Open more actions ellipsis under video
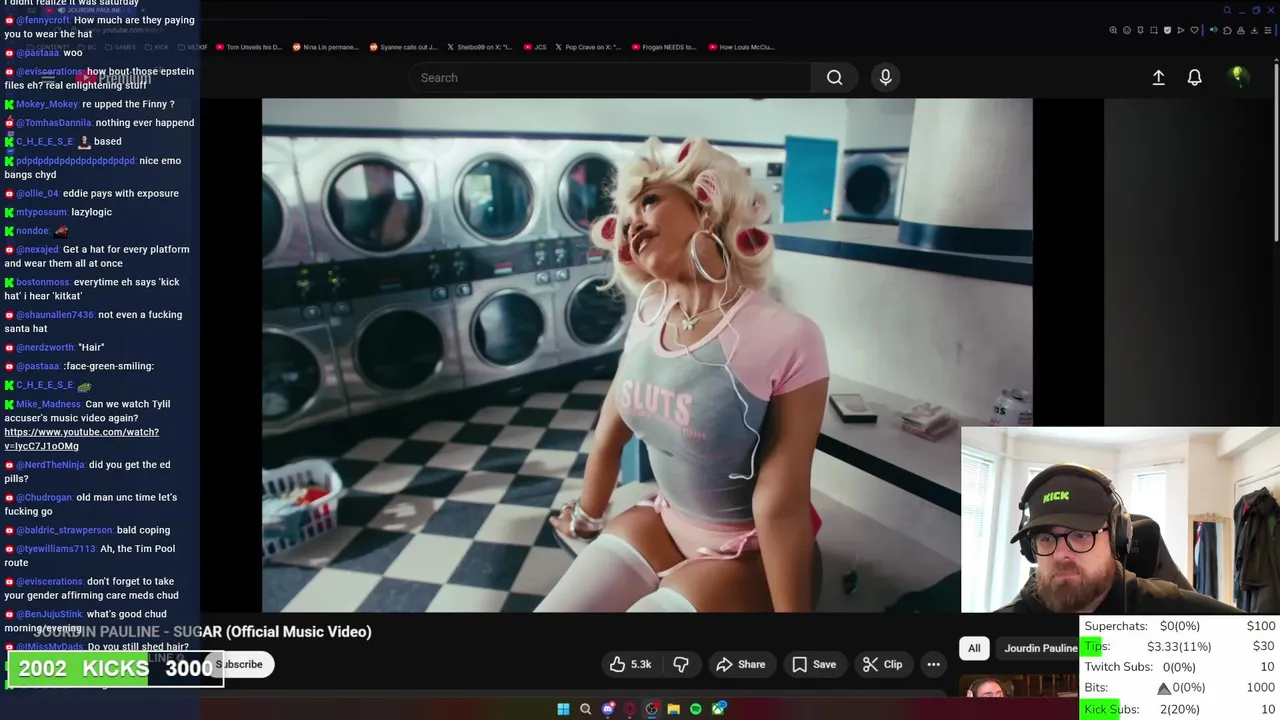1280x720 pixels. [933, 664]
